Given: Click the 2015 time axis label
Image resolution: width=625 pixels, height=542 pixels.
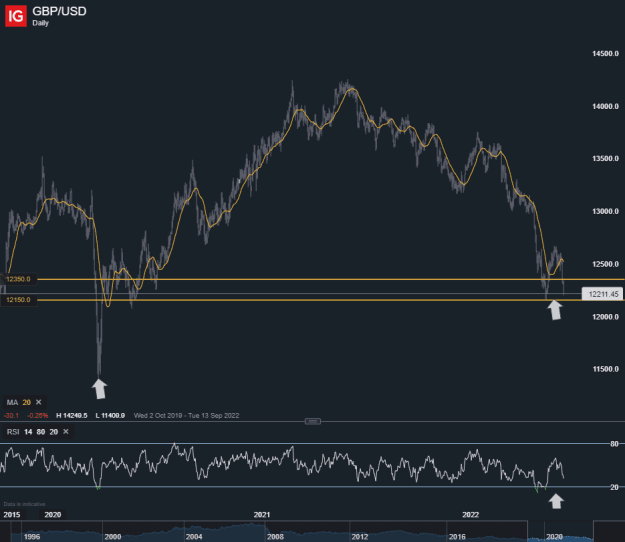Looking at the screenshot, I should click(x=12, y=515).
